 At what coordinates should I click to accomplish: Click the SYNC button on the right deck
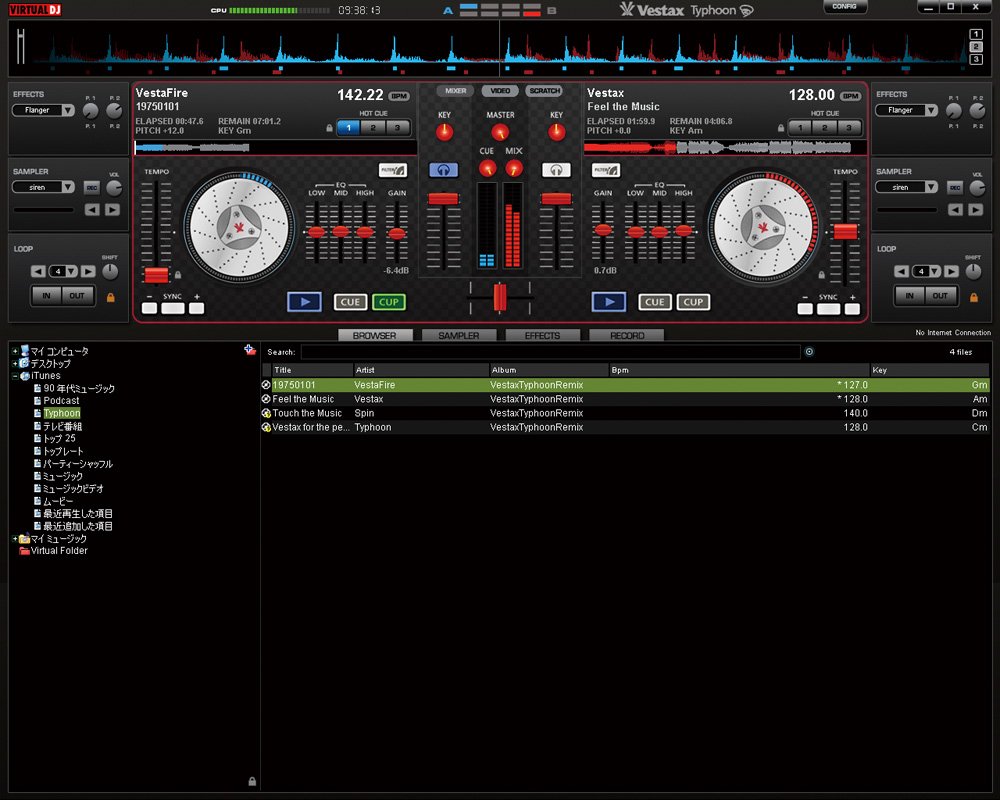(828, 309)
